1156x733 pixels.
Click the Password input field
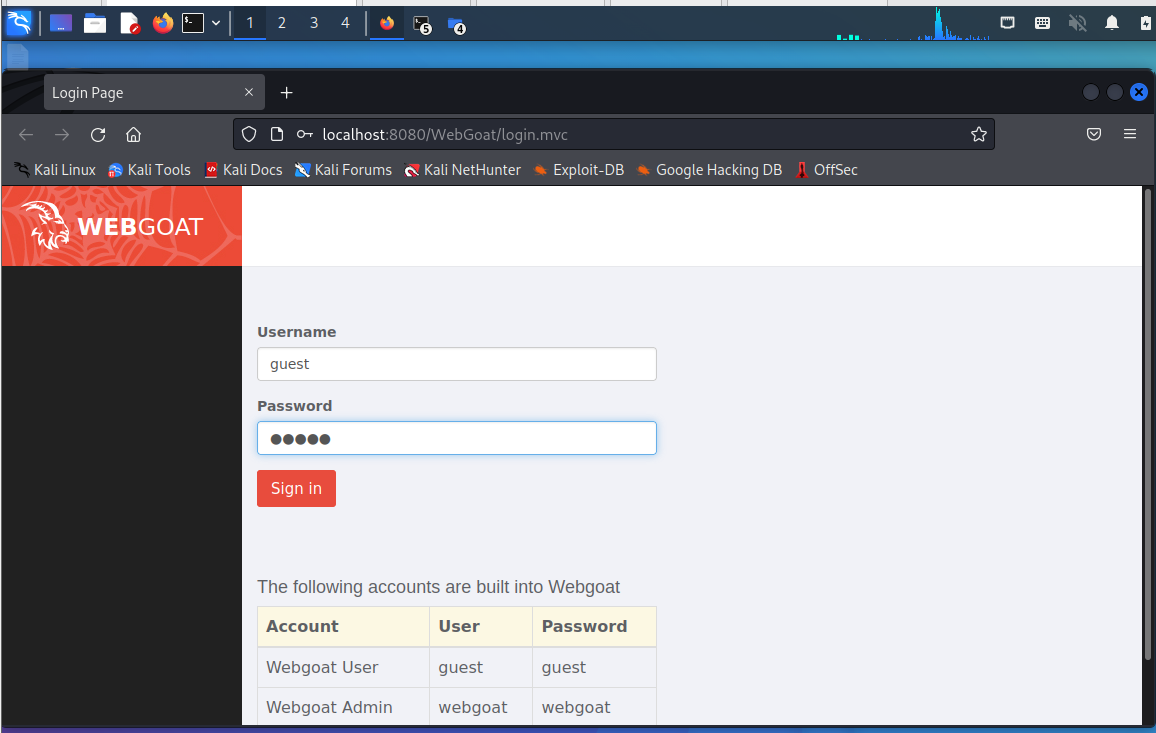(x=456, y=438)
